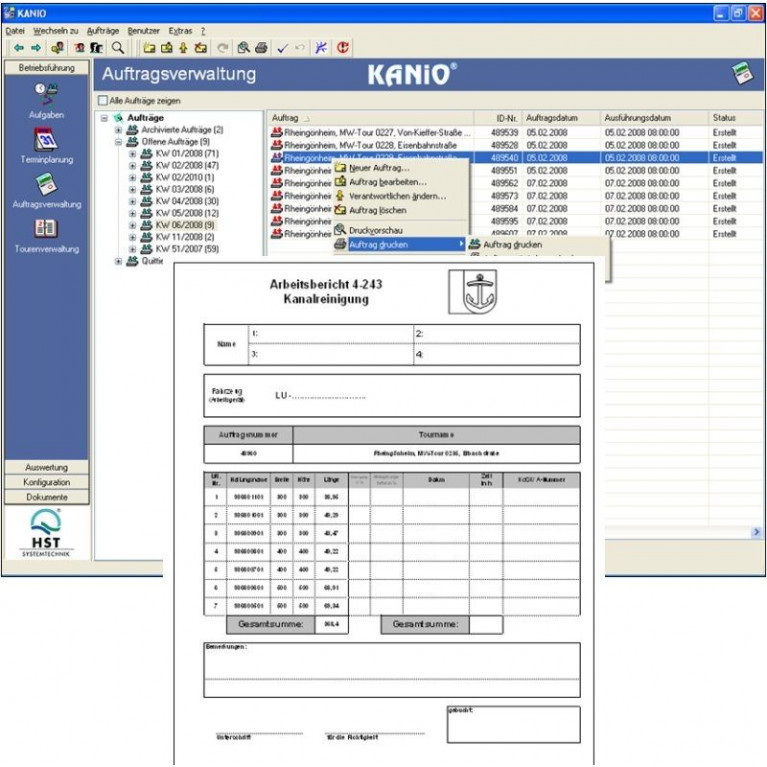The image size is (767, 767).
Task: Open the search magnifier toolbar icon
Action: coord(118,48)
